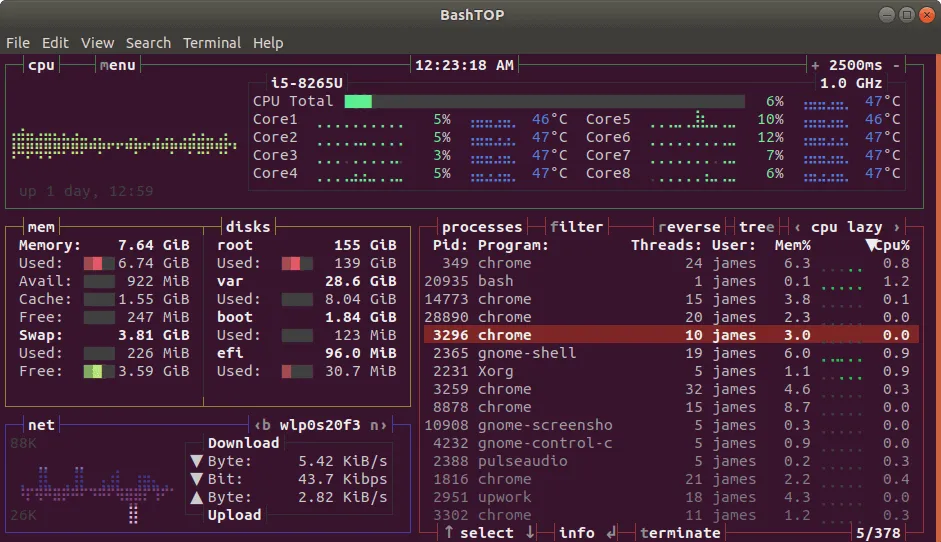
Task: Click the Memory Used meter bar
Action: click(x=99, y=263)
